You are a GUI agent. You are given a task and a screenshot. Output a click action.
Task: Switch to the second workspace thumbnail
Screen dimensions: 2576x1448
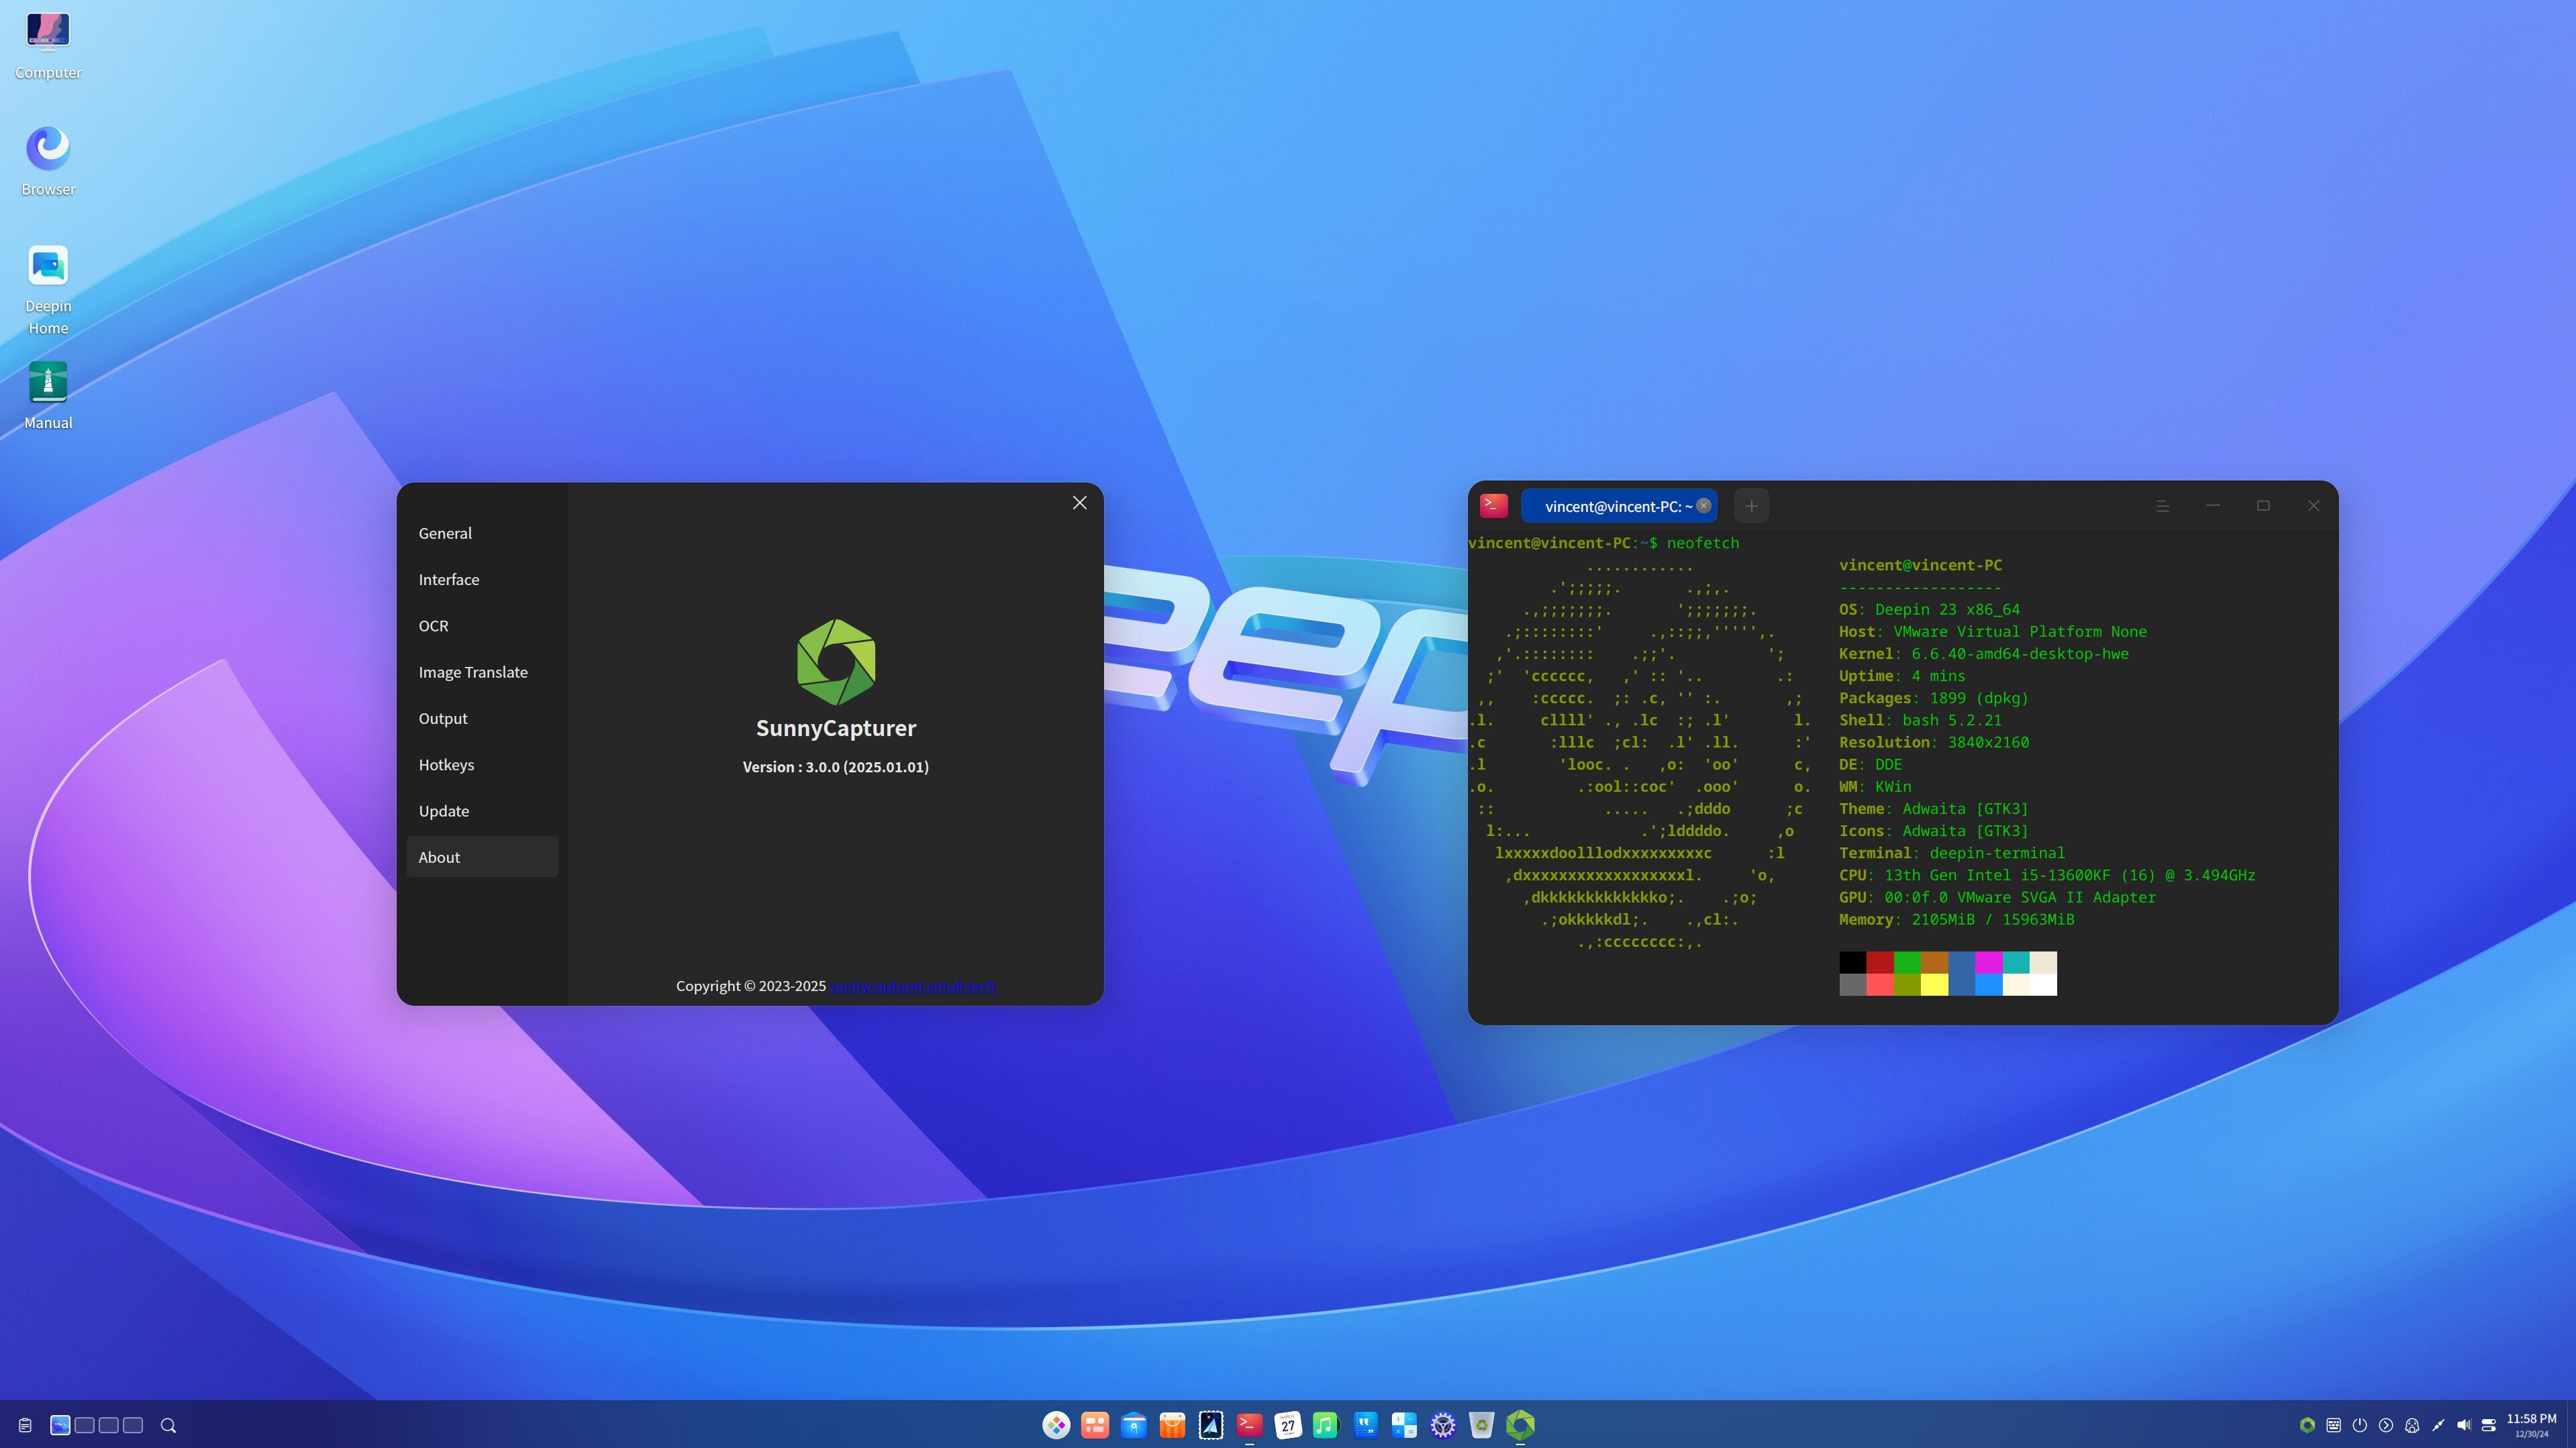[x=84, y=1425]
